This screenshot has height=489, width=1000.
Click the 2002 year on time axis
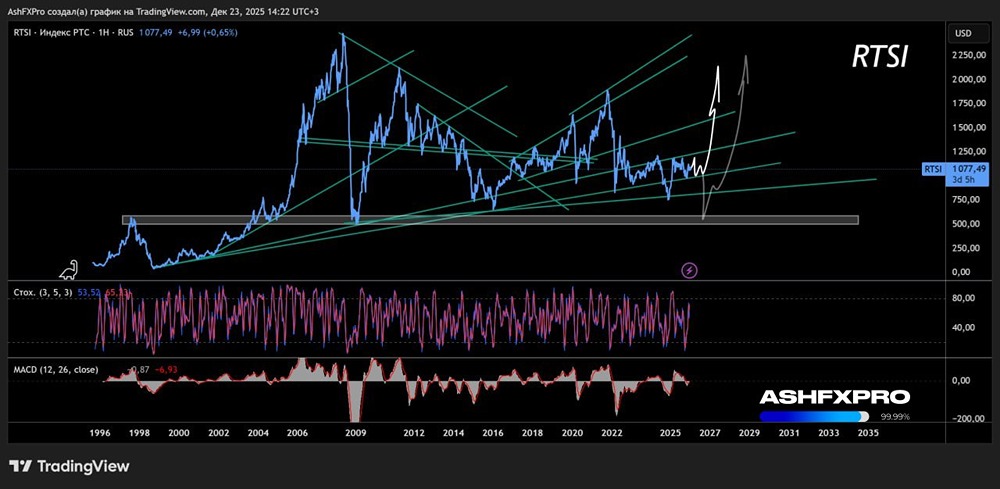tap(218, 432)
